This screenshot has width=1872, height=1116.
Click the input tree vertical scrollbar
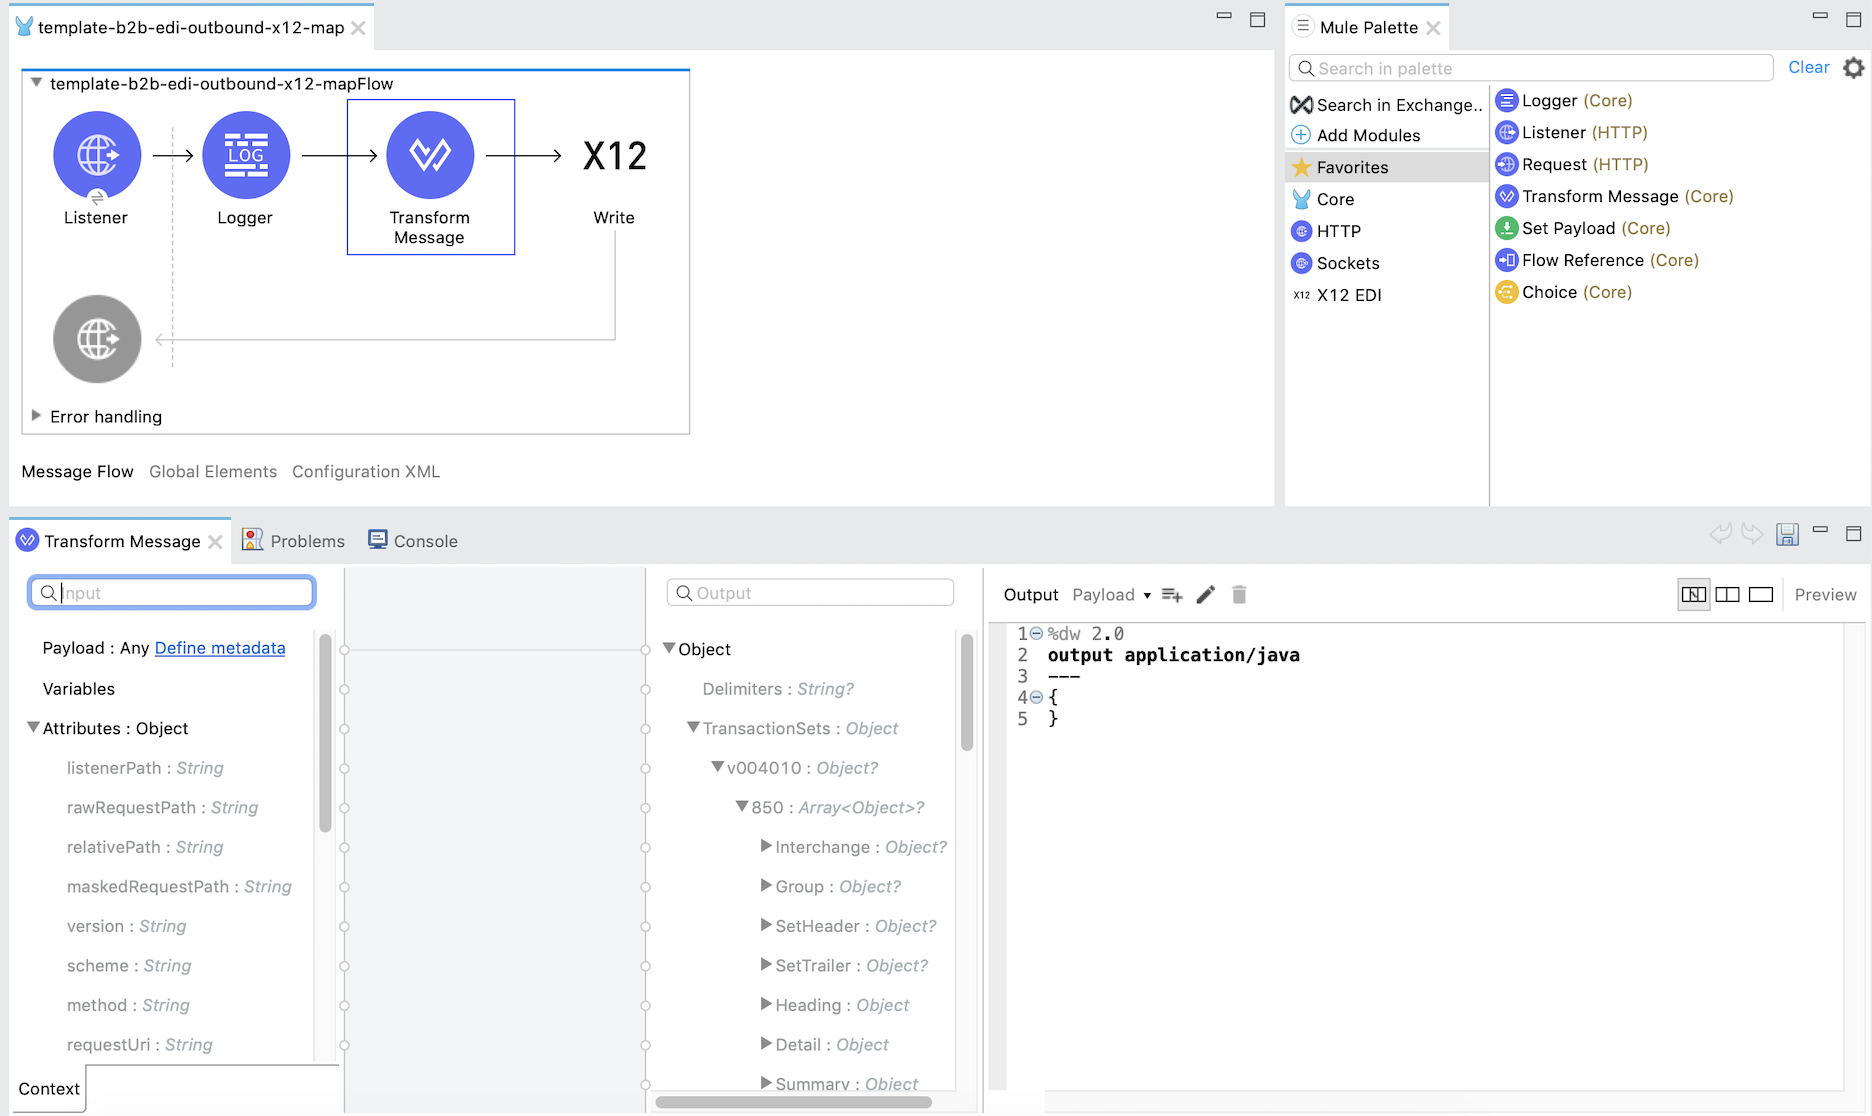click(x=325, y=732)
